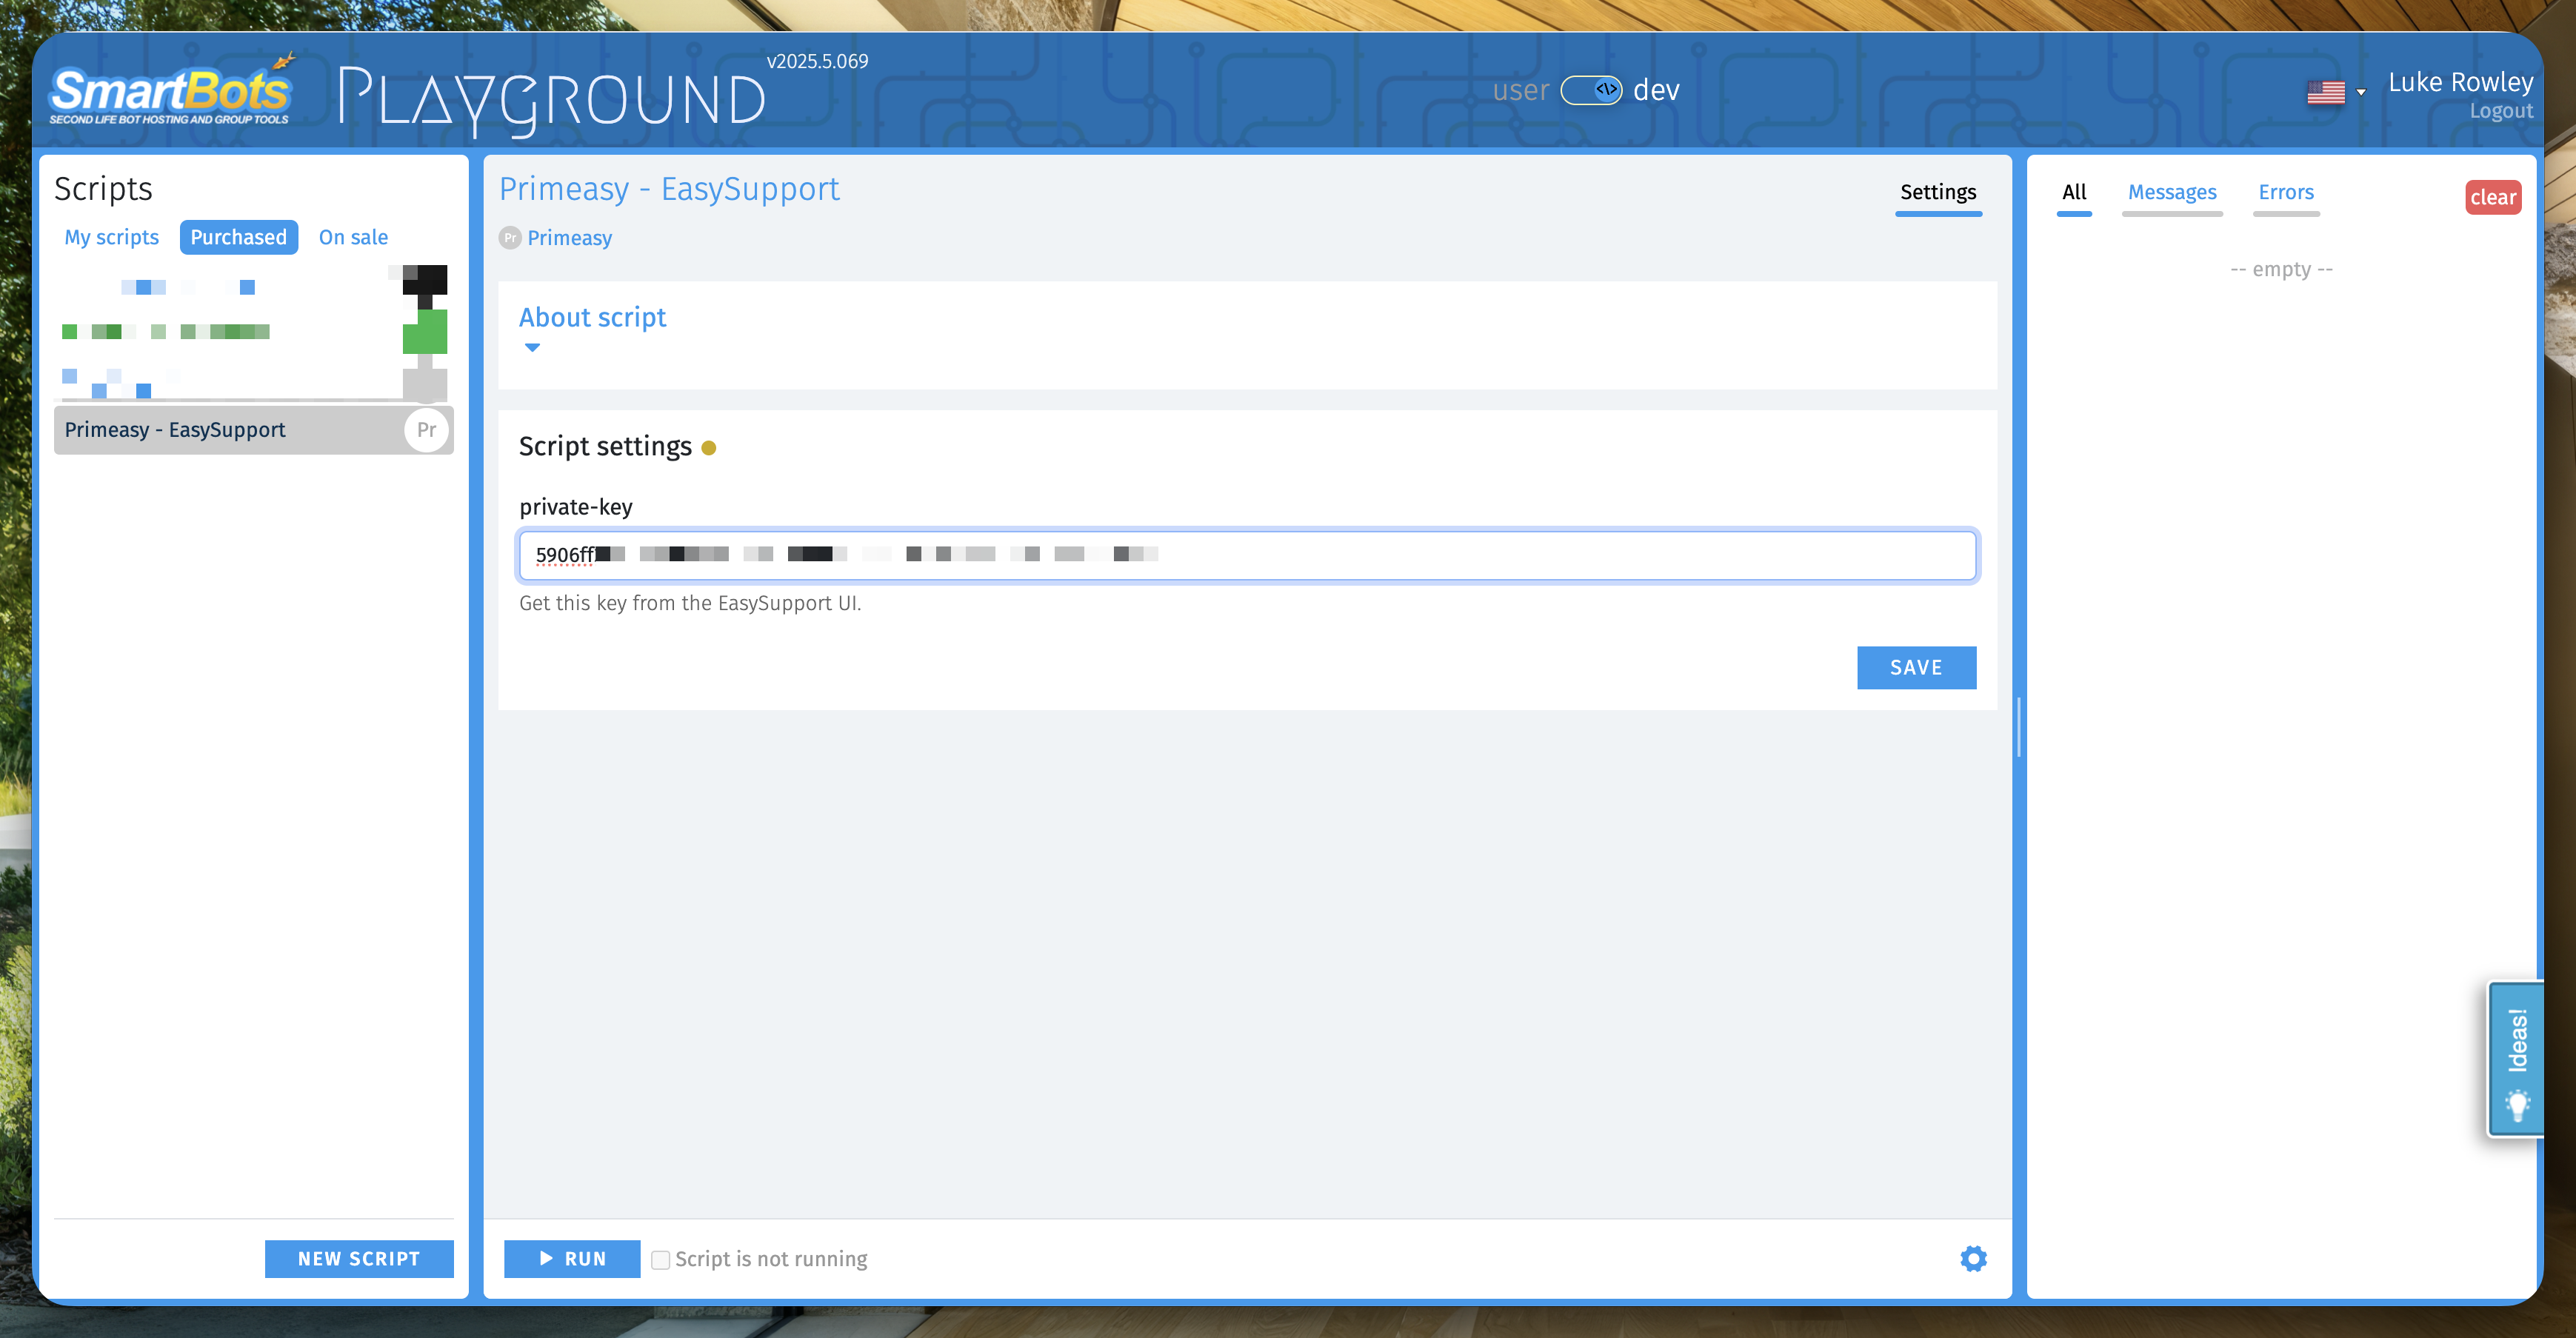Check the Script is not running checkbox

coord(660,1260)
